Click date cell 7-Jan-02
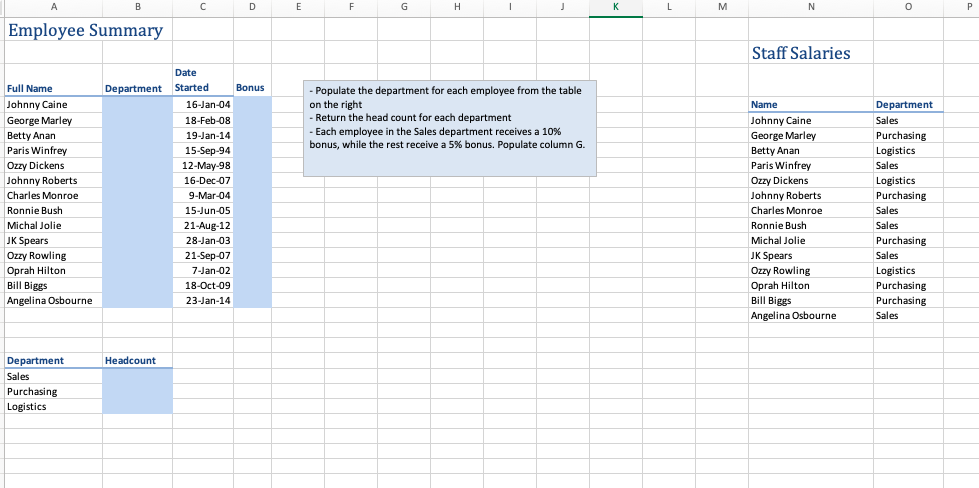The image size is (979, 488). (x=203, y=270)
